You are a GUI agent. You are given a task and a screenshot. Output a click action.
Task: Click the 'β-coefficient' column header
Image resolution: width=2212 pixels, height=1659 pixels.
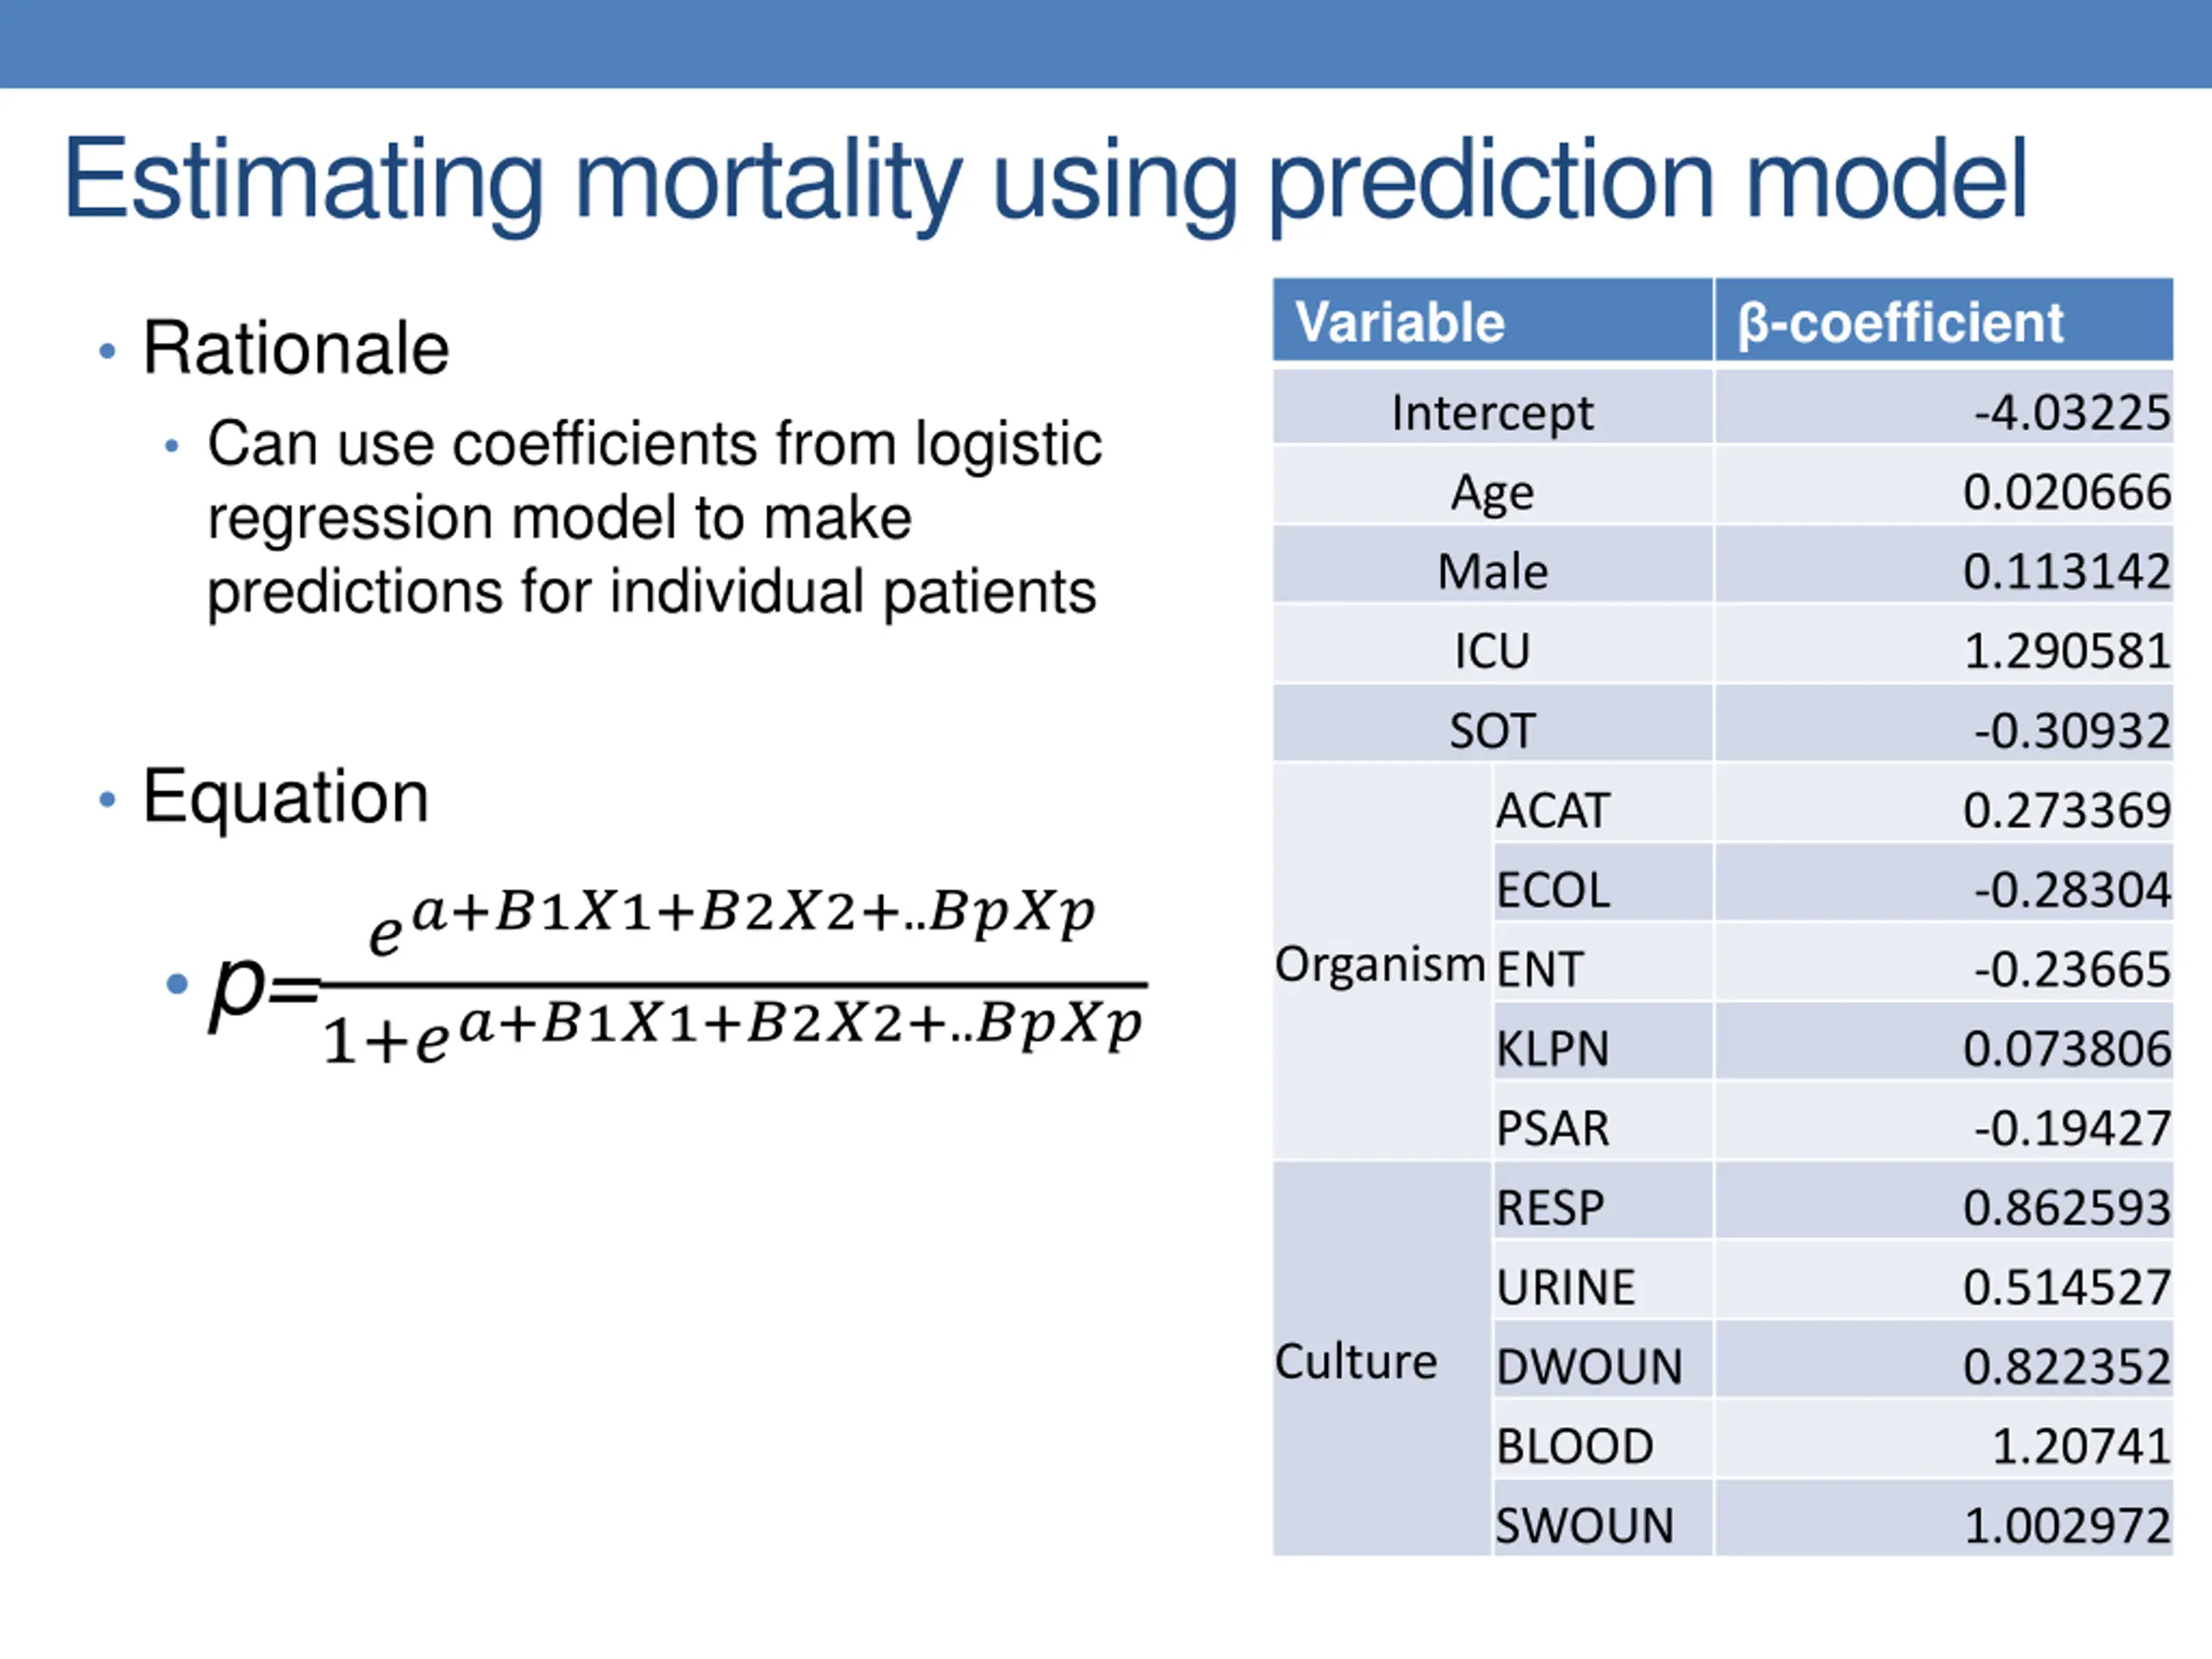tap(1944, 320)
